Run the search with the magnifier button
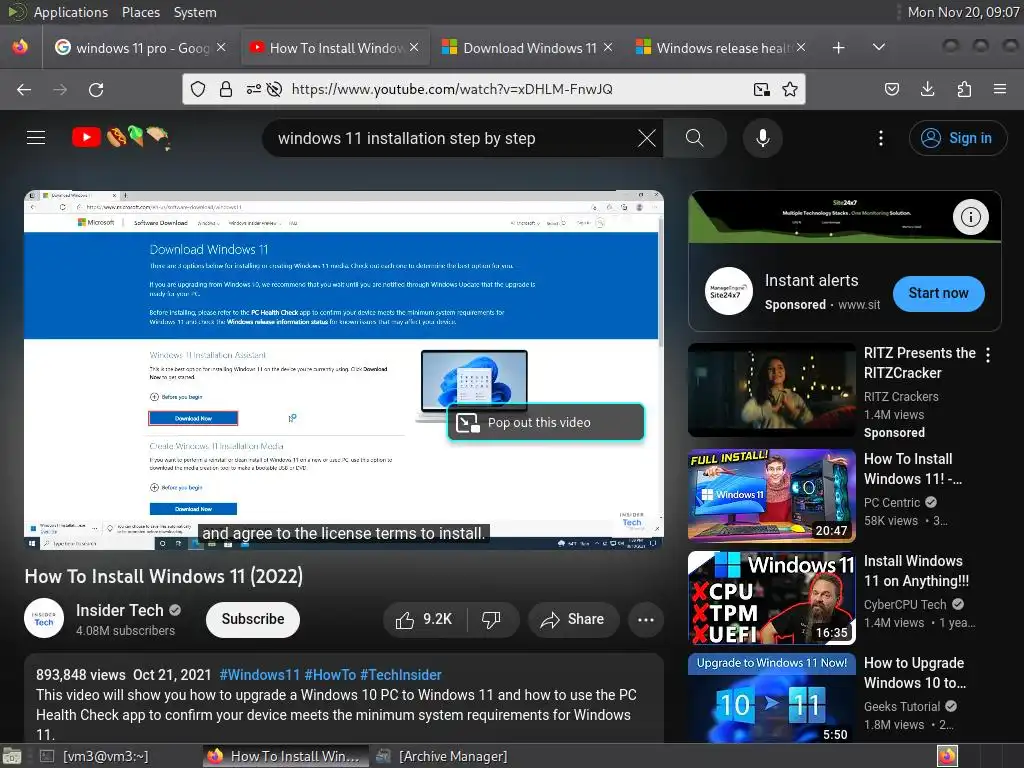The width and height of the screenshot is (1024, 768). (x=695, y=138)
